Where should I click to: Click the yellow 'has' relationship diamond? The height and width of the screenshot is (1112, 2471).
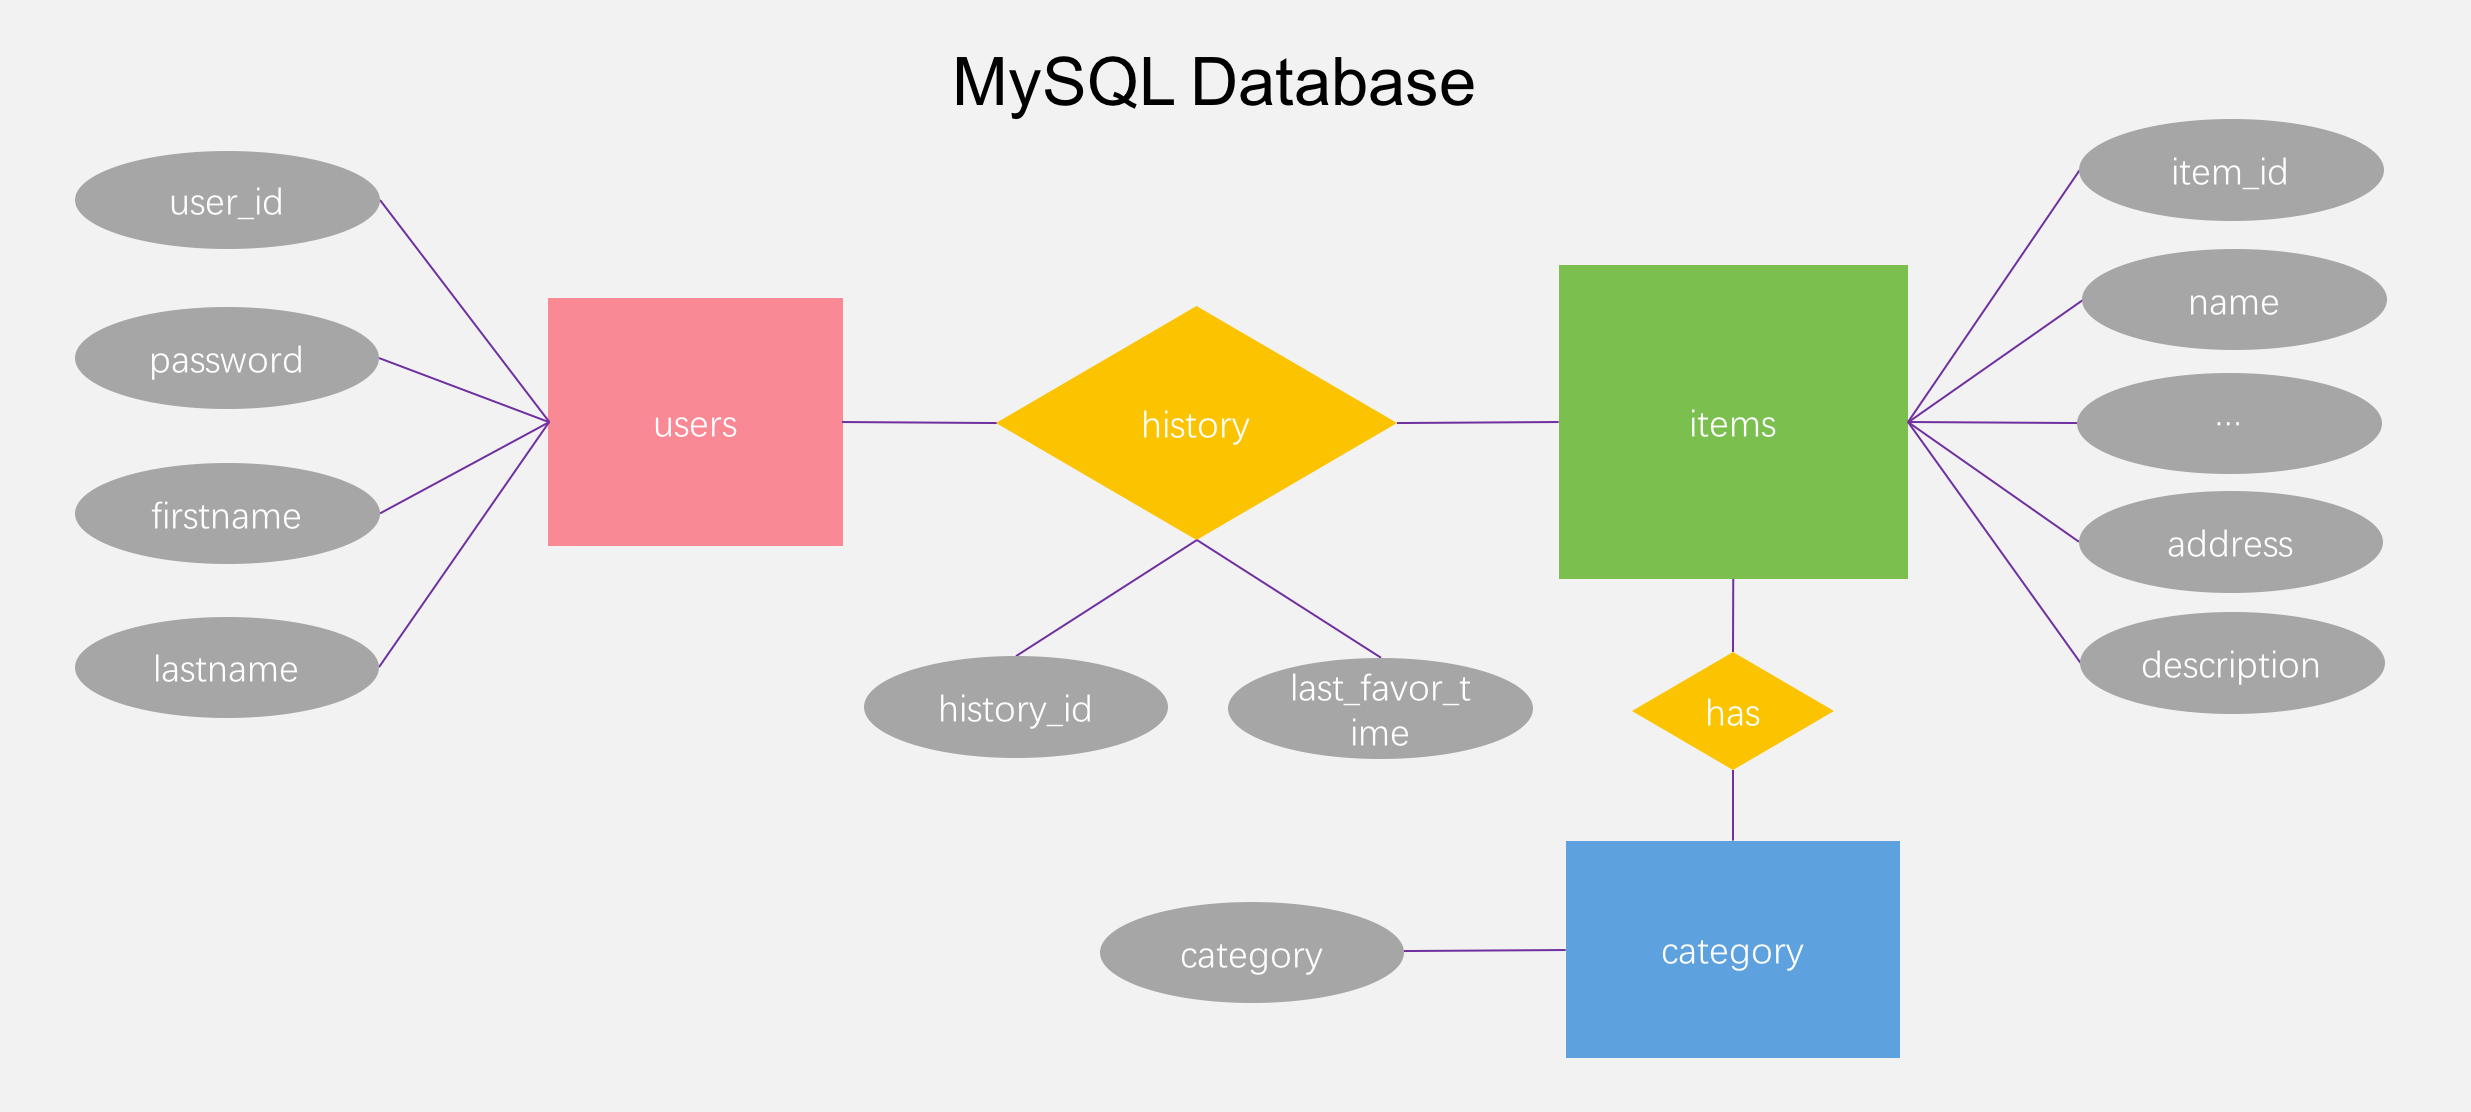click(1732, 712)
